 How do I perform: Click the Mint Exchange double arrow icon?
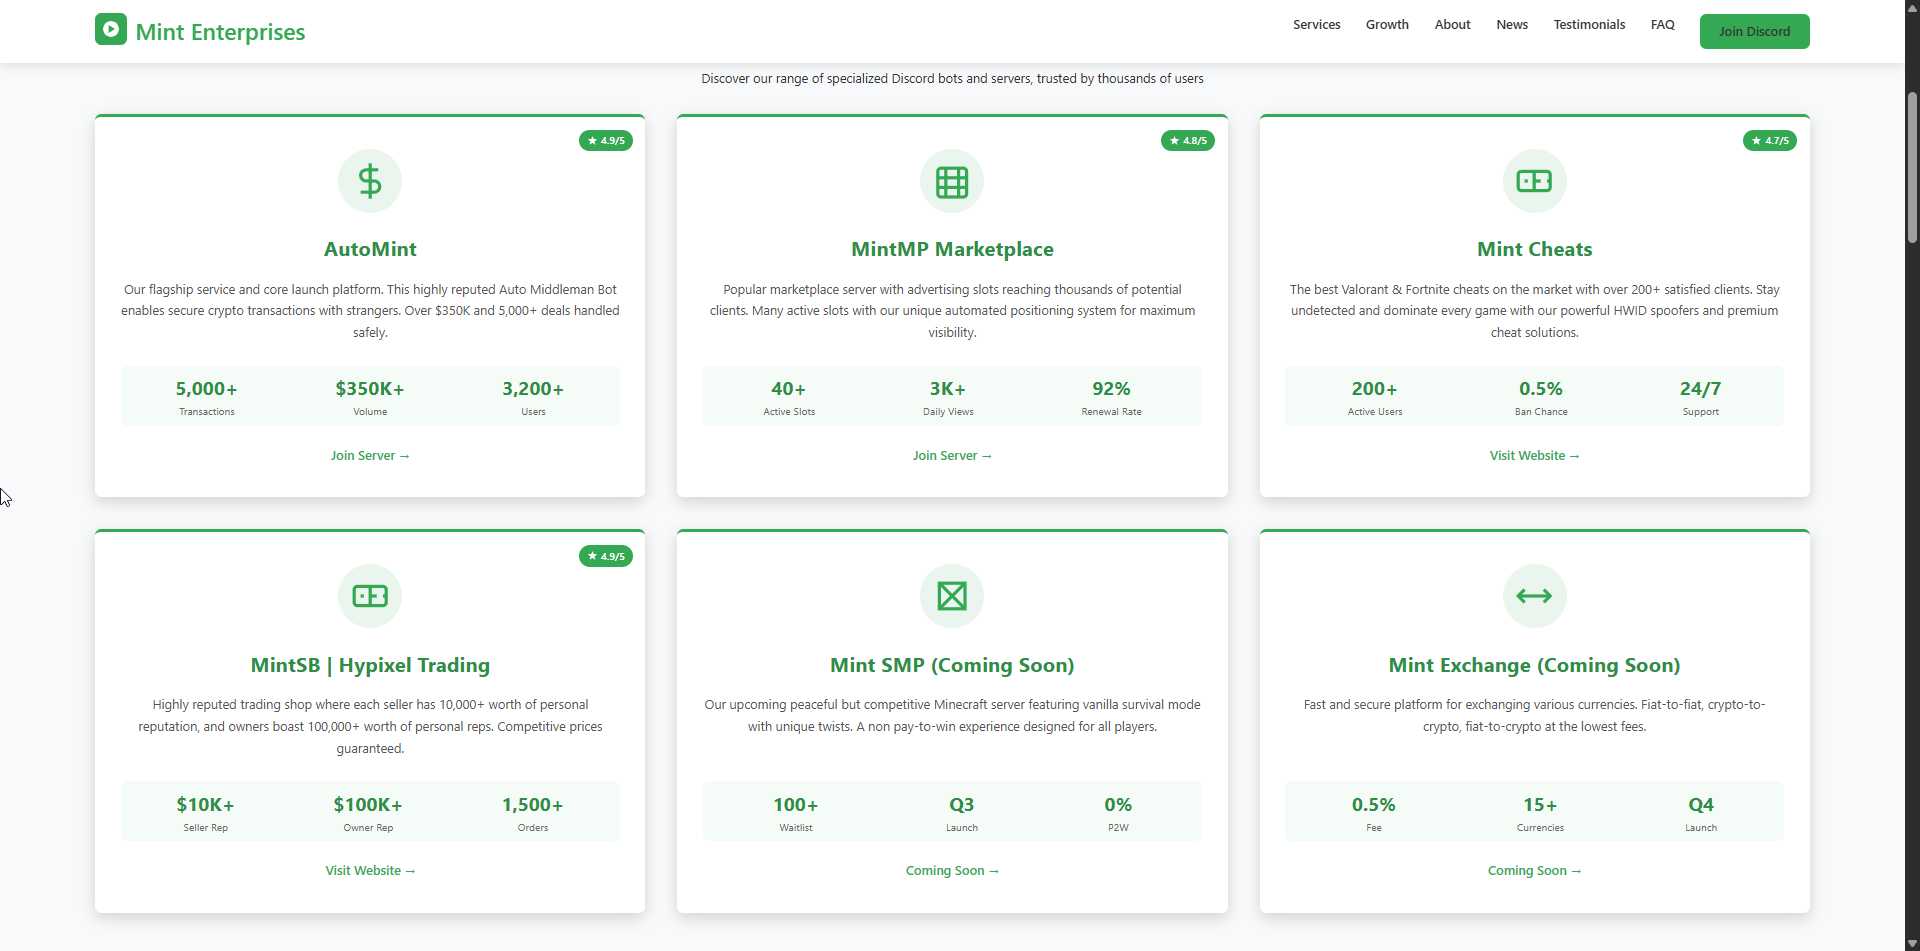pyautogui.click(x=1534, y=596)
